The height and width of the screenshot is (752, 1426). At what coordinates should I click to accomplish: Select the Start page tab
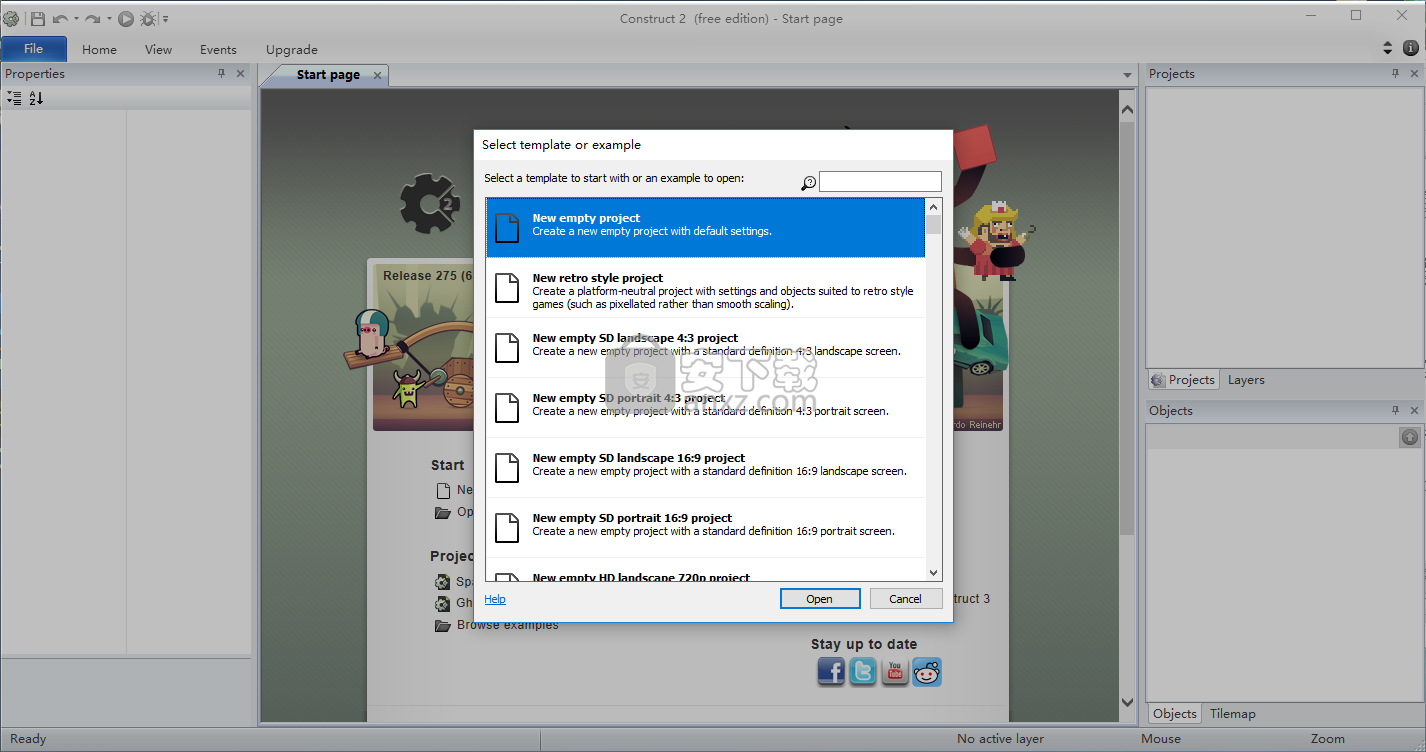pyautogui.click(x=328, y=75)
